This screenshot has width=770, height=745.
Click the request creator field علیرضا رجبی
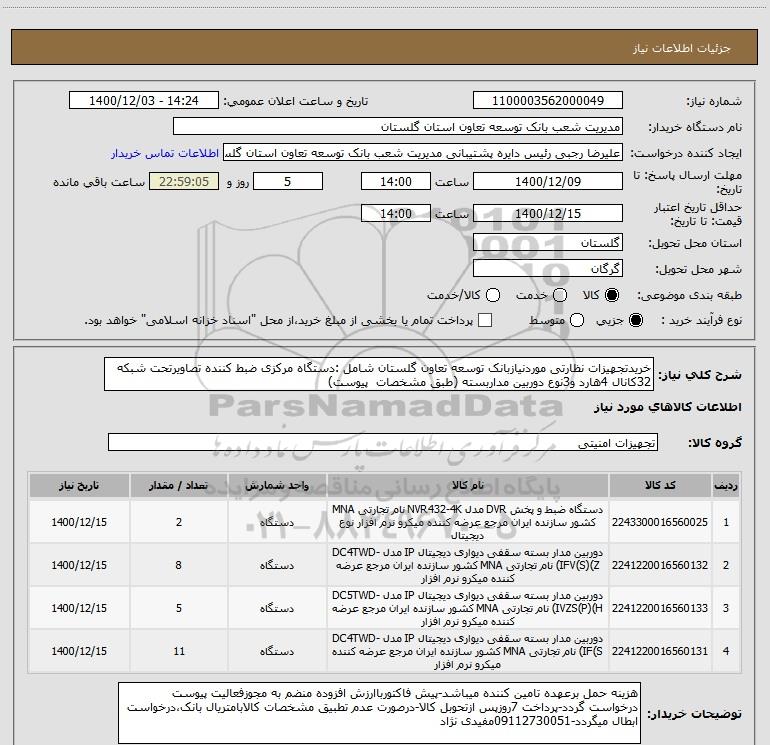pos(423,153)
